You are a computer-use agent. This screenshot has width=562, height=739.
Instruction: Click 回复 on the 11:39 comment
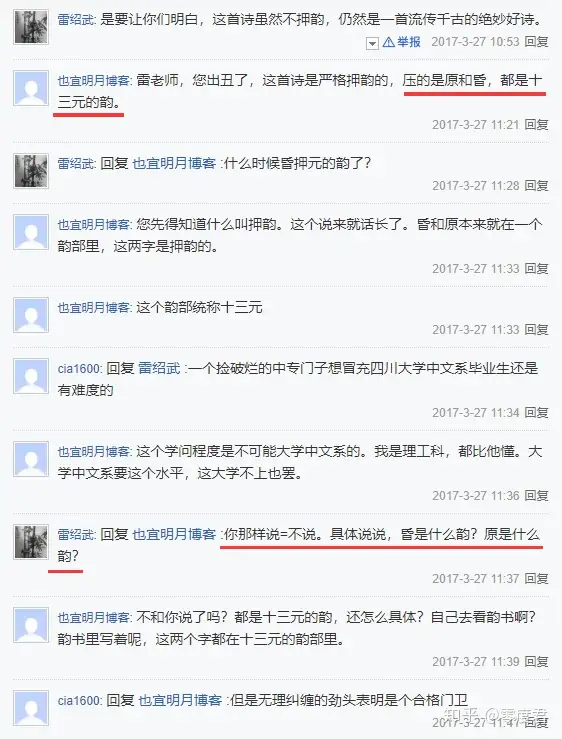point(537,662)
